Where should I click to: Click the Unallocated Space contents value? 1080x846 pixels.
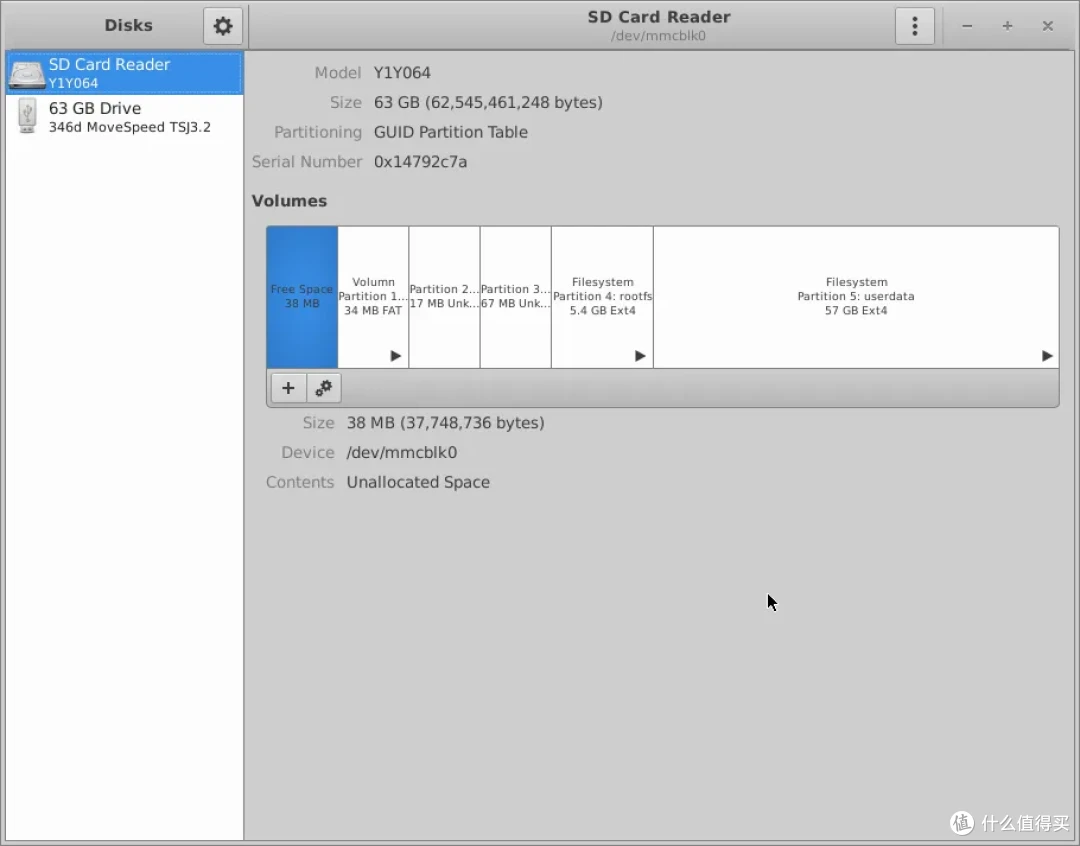[418, 482]
